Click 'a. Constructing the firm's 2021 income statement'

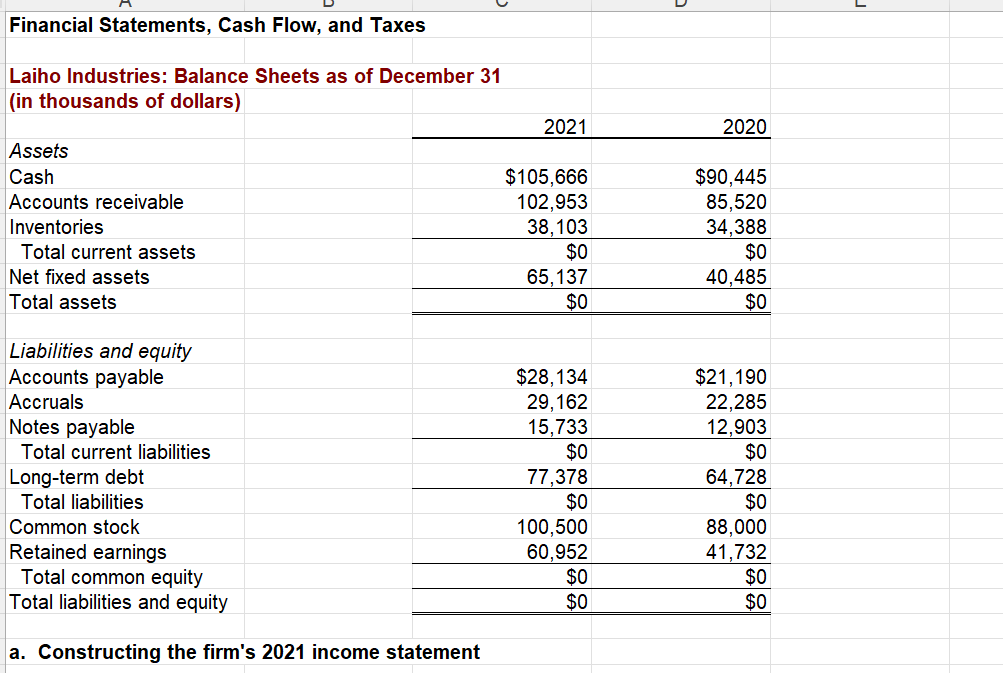[x=244, y=652]
